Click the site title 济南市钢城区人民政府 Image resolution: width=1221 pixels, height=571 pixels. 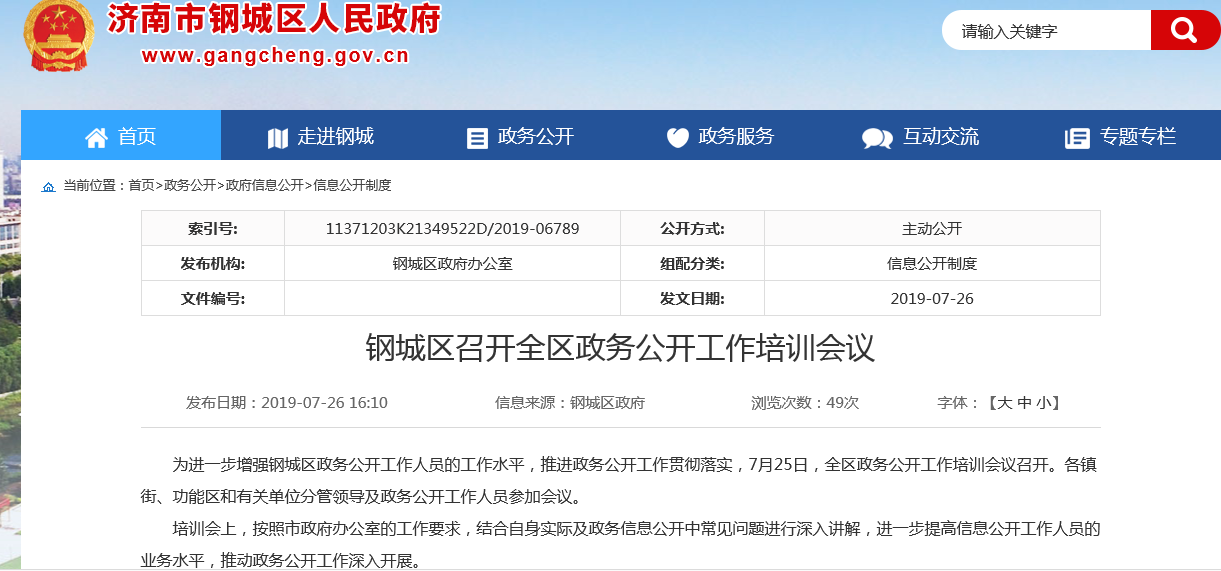point(274,18)
